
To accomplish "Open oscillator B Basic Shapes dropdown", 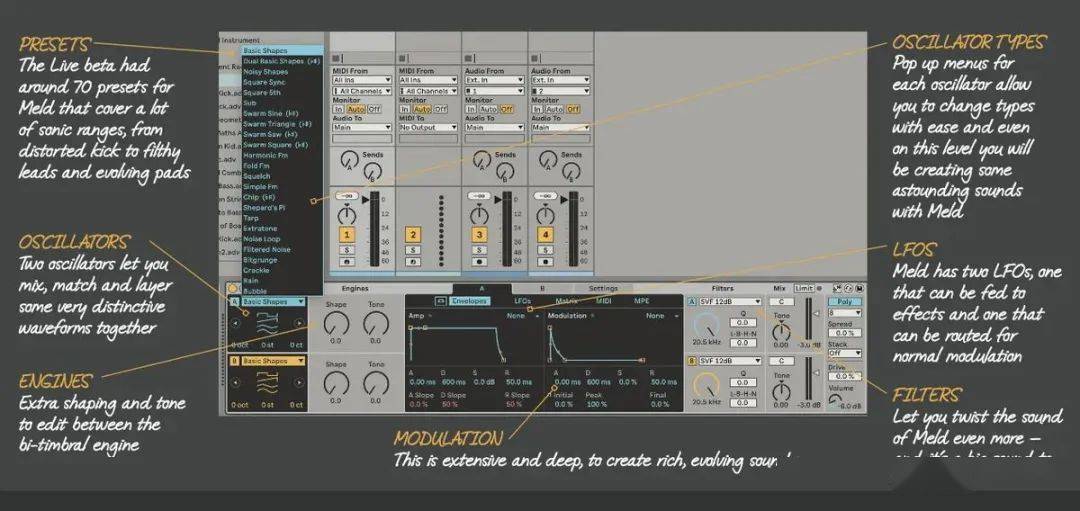I will tap(273, 361).
